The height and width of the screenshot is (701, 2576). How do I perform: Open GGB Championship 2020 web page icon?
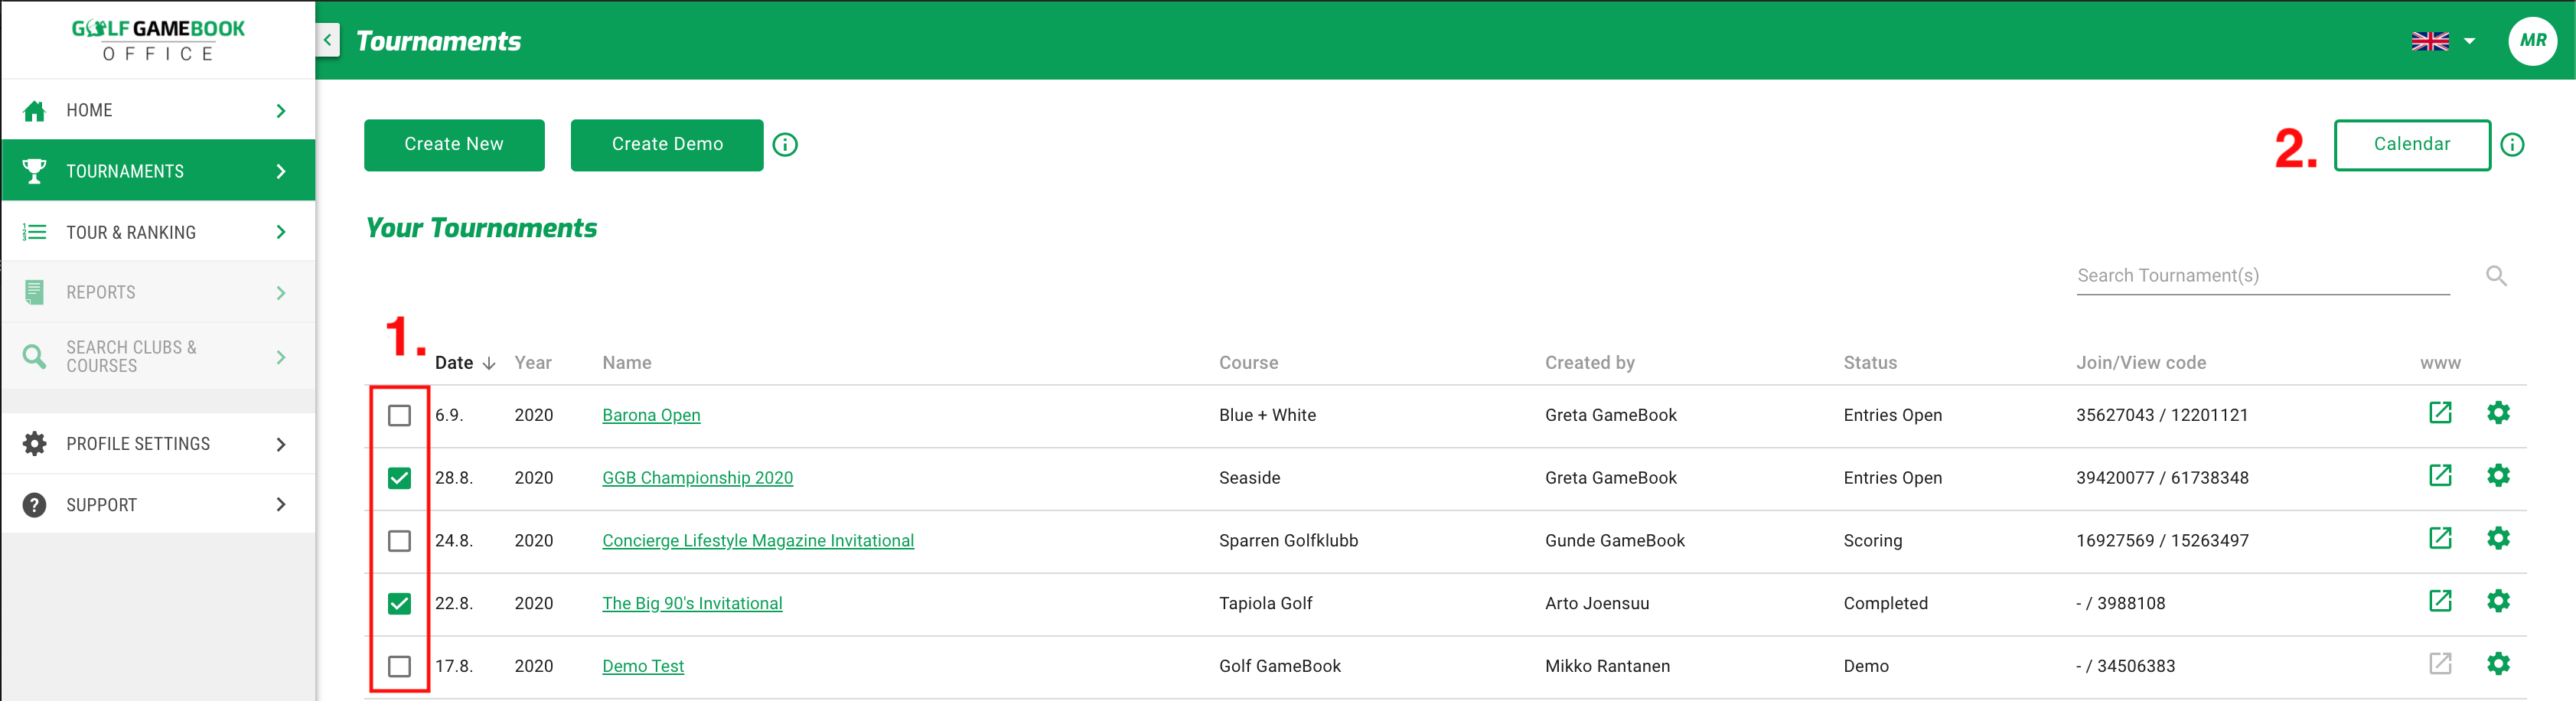[x=2440, y=476]
